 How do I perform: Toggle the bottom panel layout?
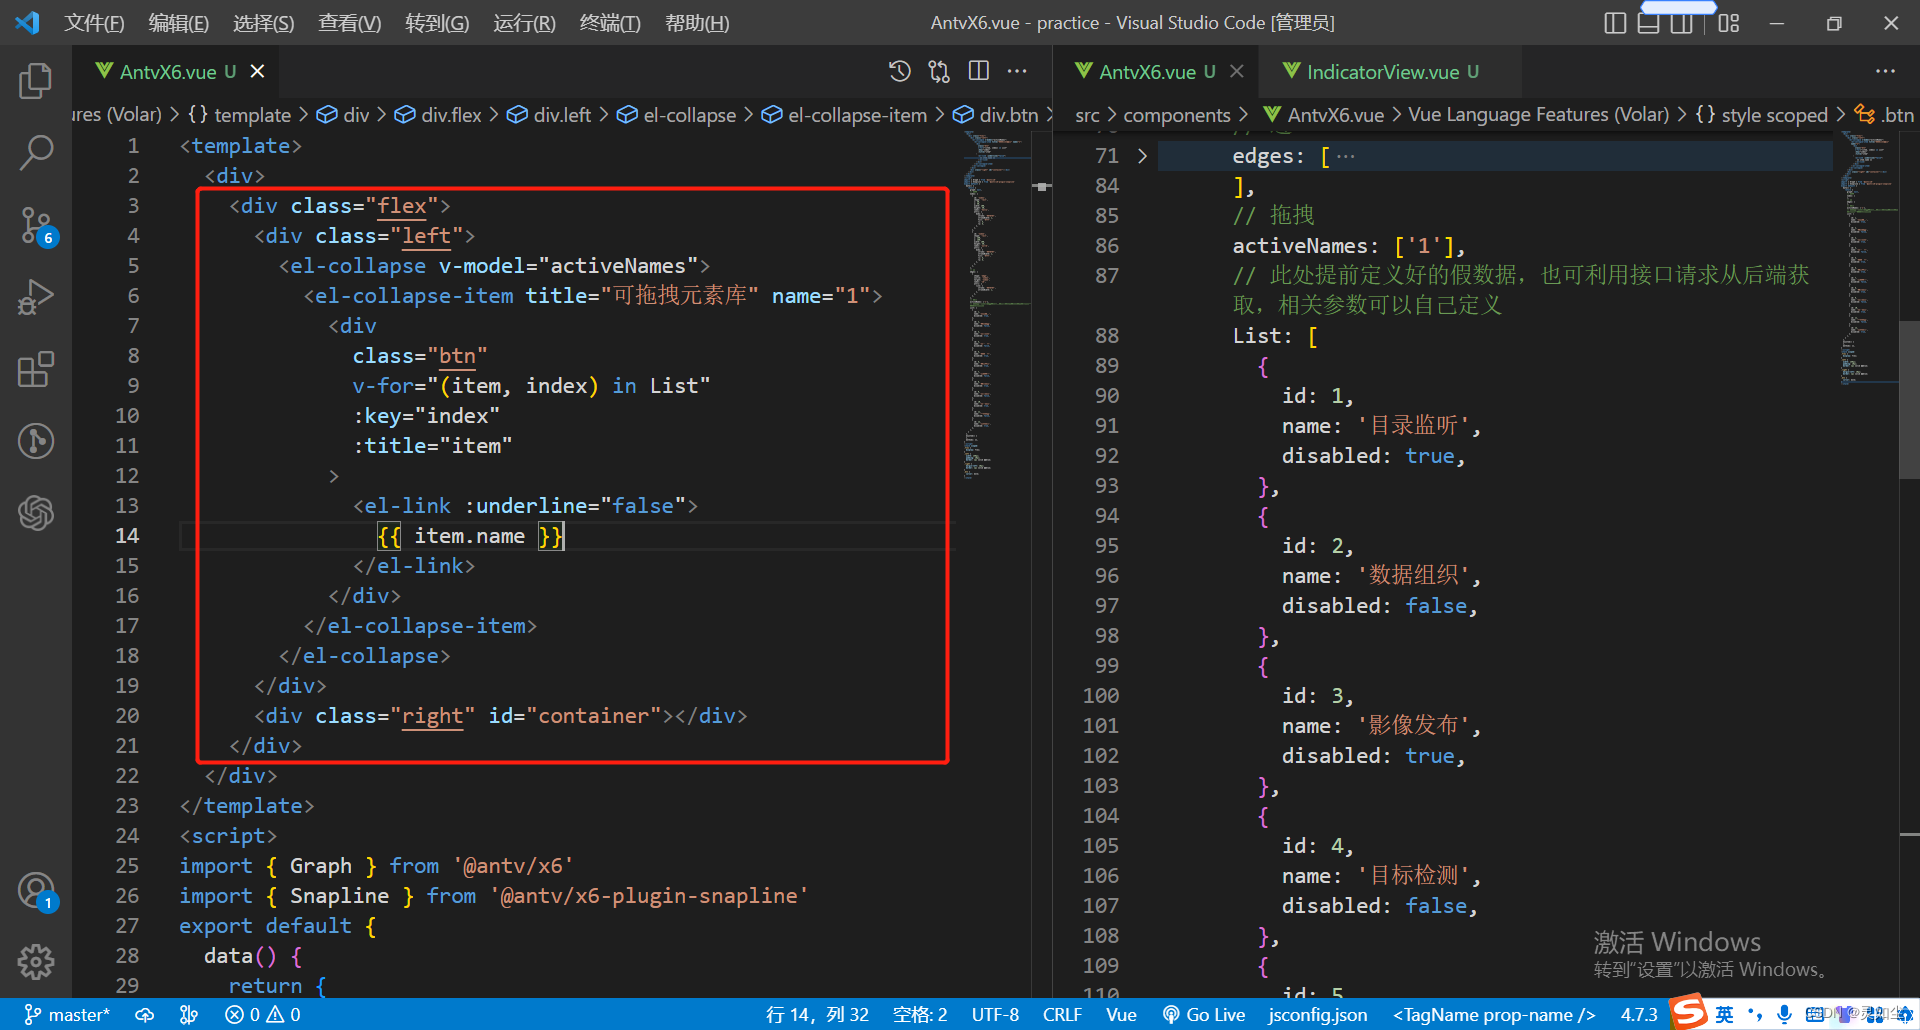1649,23
